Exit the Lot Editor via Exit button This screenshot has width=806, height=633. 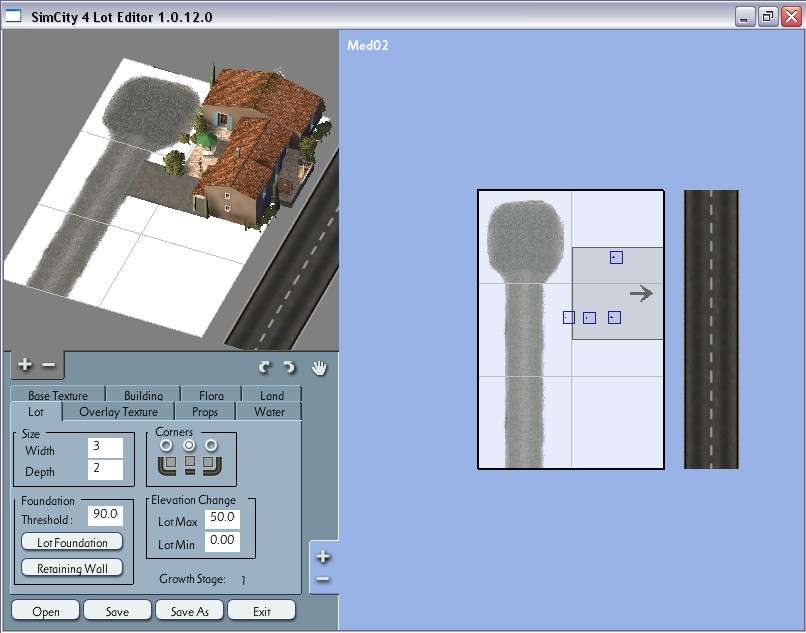click(261, 611)
